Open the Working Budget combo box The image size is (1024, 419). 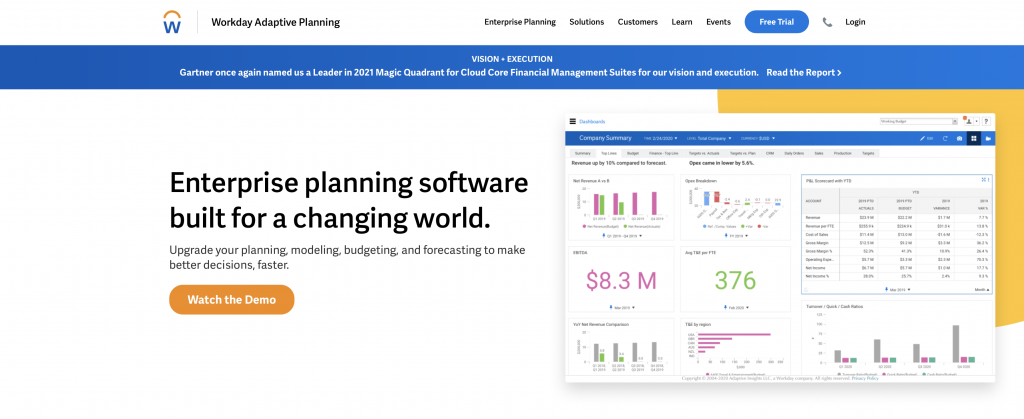pos(919,121)
